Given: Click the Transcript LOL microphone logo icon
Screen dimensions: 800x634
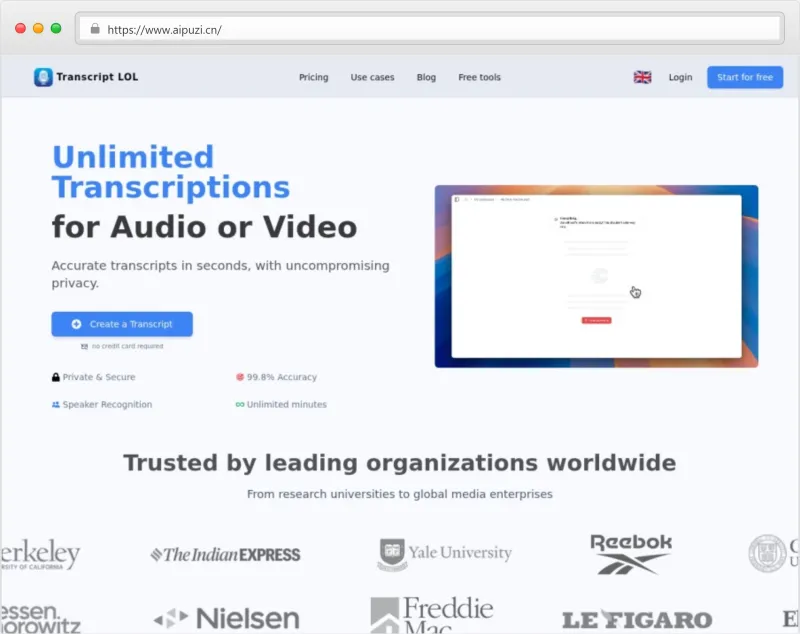Looking at the screenshot, I should click(43, 77).
